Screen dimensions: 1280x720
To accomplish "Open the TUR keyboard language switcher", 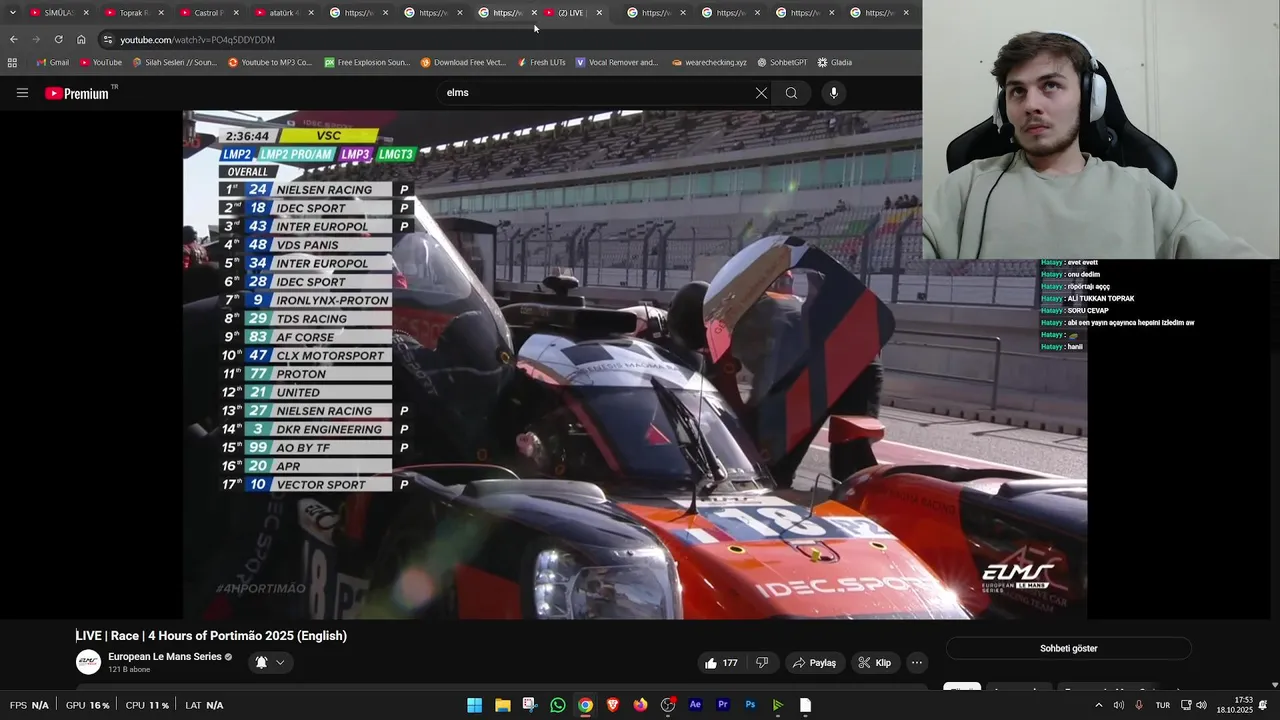I will [x=1163, y=705].
